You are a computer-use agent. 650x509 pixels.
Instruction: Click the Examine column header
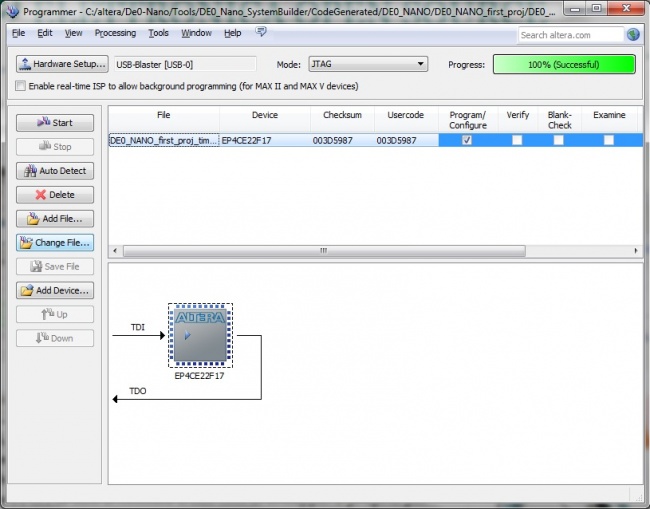pyautogui.click(x=609, y=119)
